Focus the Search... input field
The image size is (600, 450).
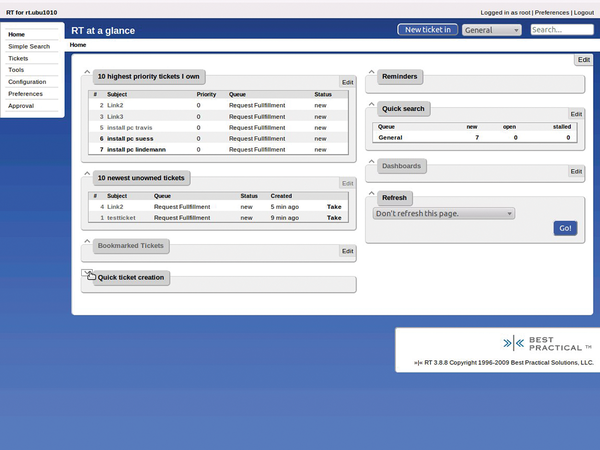560,30
